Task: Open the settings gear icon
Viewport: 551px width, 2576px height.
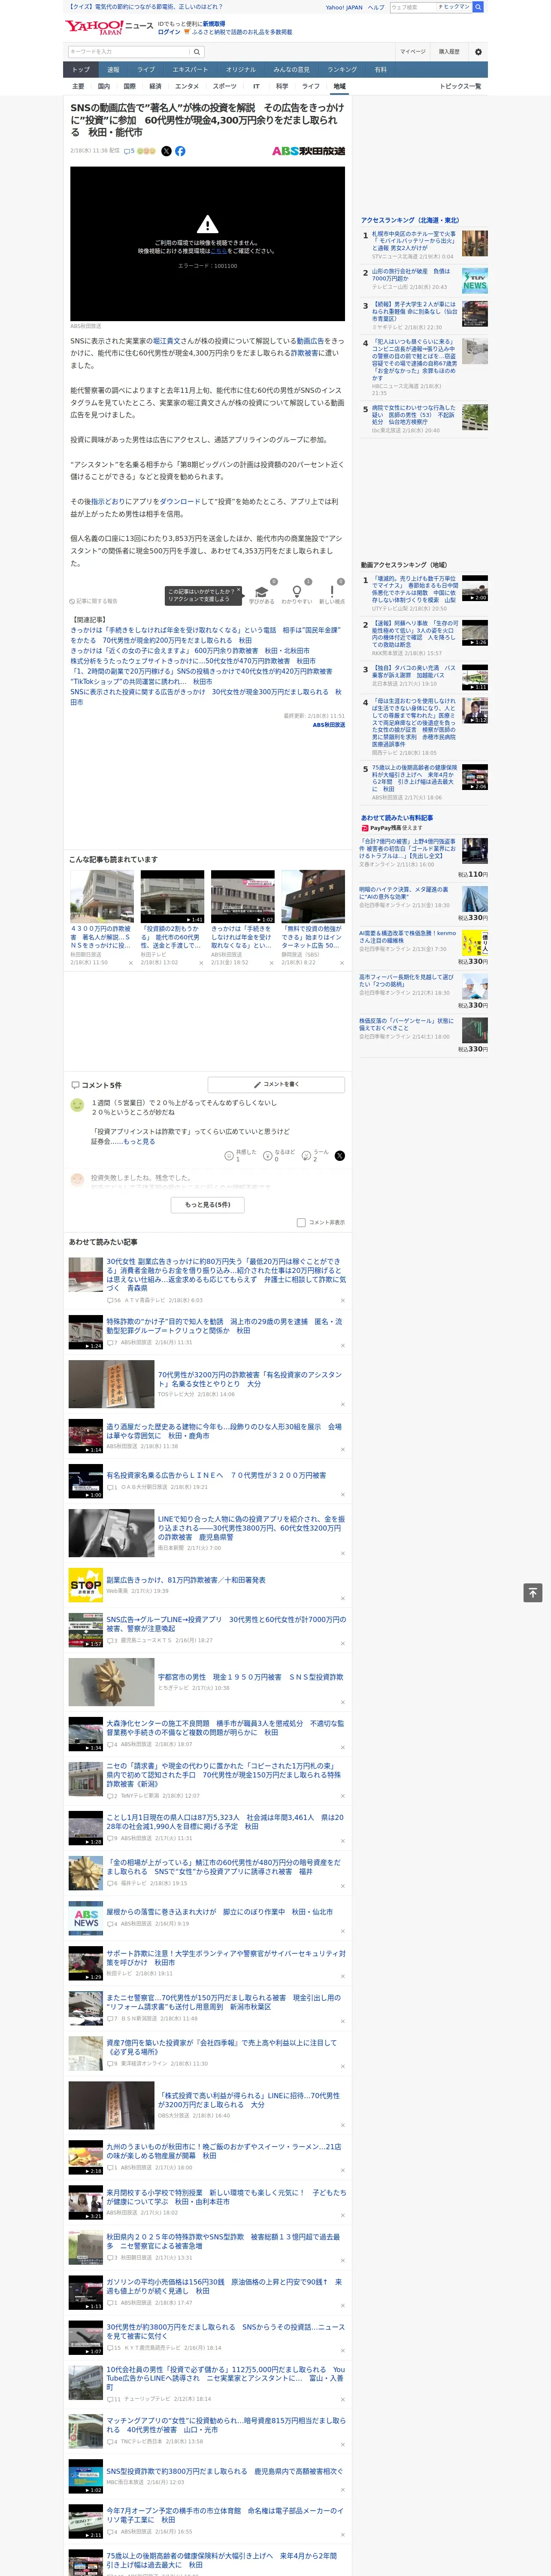Action: pyautogui.click(x=478, y=52)
